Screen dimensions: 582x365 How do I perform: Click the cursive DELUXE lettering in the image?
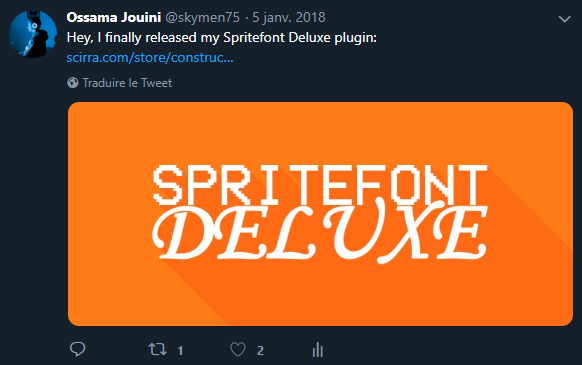(x=319, y=232)
